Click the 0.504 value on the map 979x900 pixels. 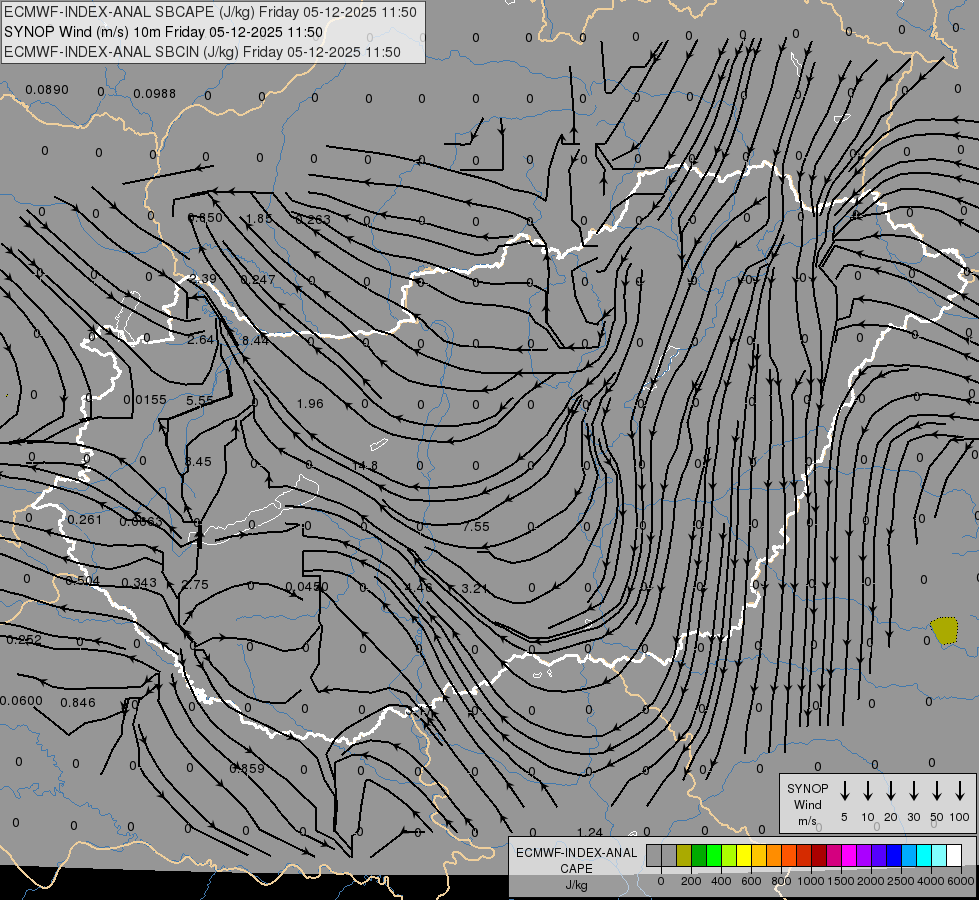click(82, 581)
